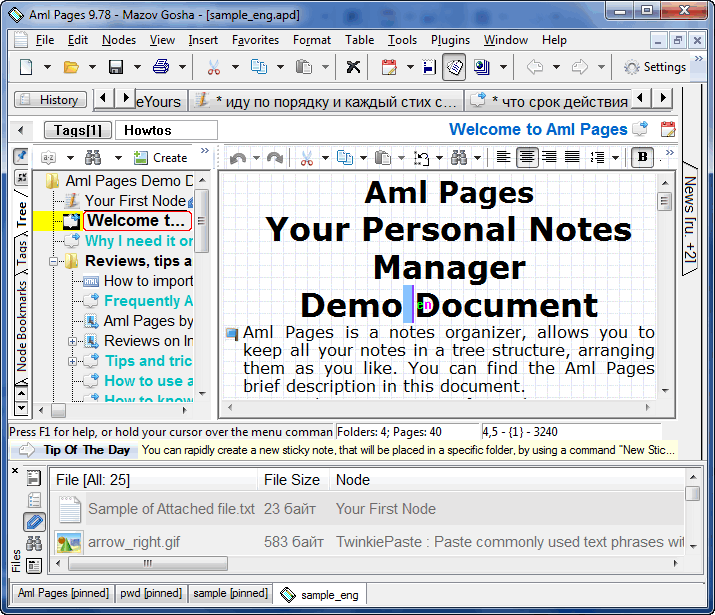Toggle align right formatting
715x615 pixels.
pyautogui.click(x=549, y=157)
